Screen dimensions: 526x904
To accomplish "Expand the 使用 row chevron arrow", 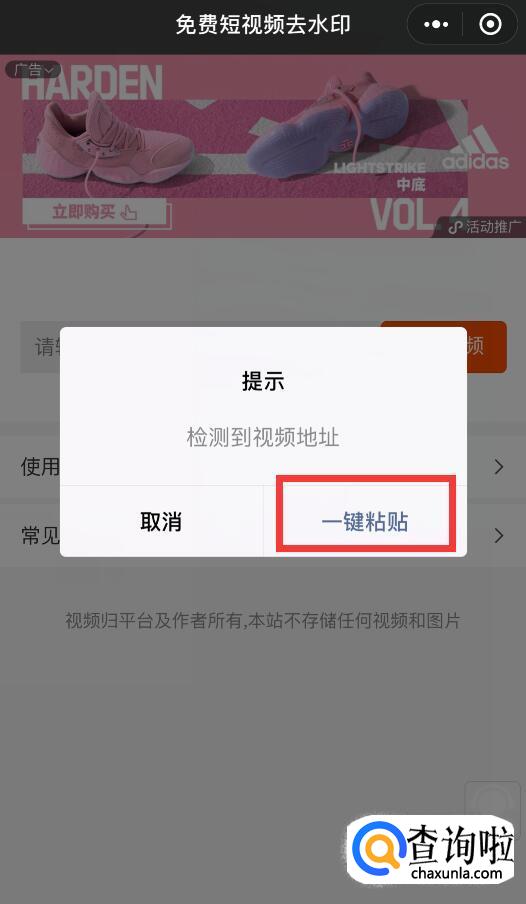I will [499, 466].
